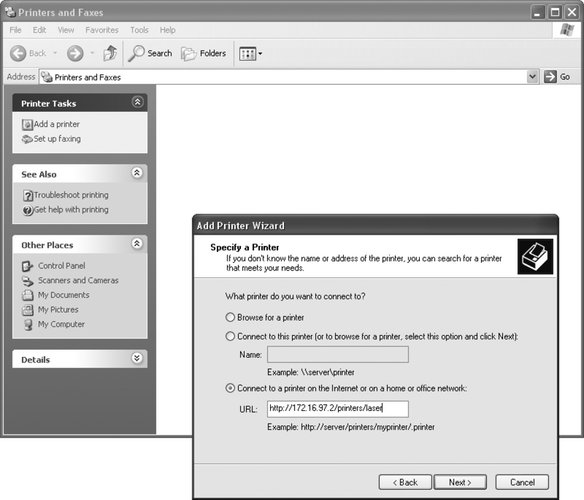584x500 pixels.
Task: Open Scanners and Cameras icon
Action: [x=28, y=281]
